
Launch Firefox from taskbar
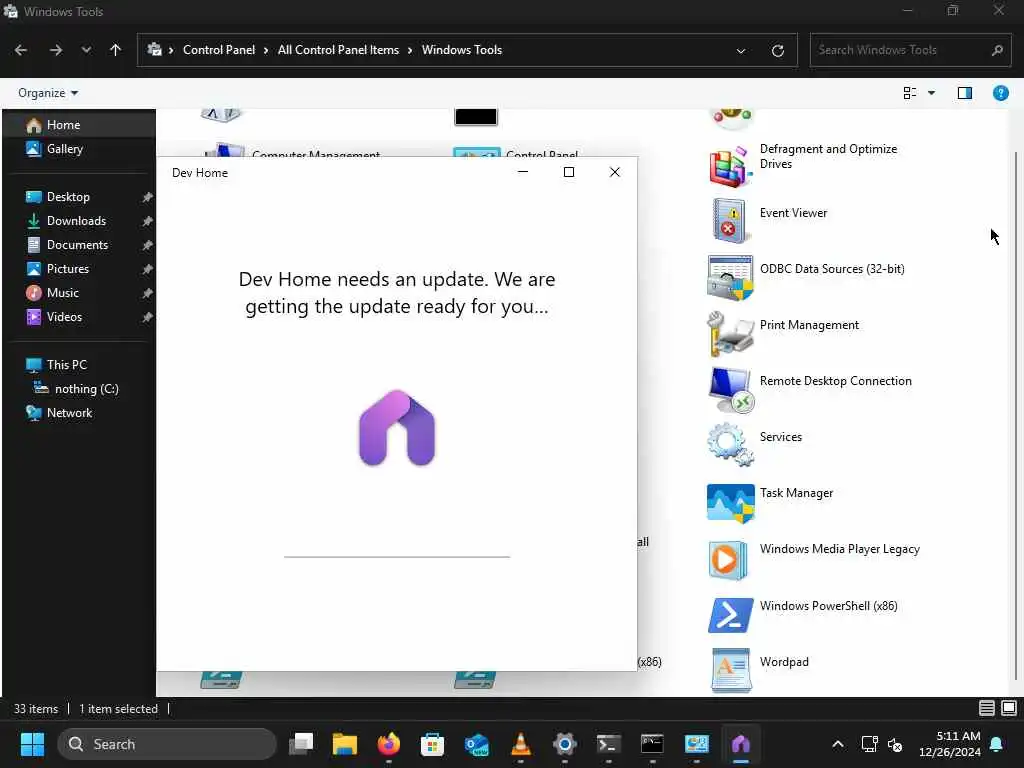pyautogui.click(x=389, y=744)
